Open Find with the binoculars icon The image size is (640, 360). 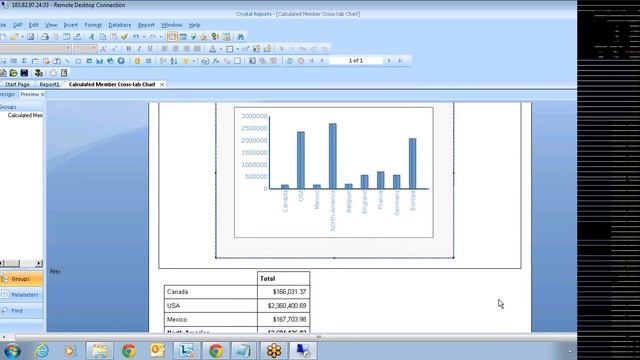pyautogui.click(x=240, y=37)
